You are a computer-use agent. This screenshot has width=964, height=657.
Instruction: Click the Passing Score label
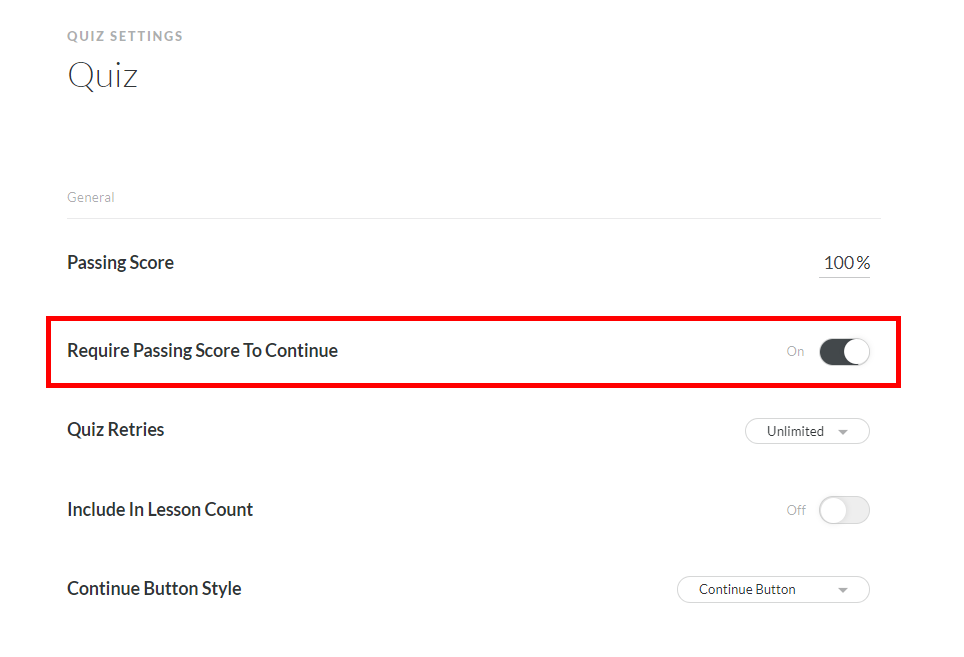pos(120,263)
